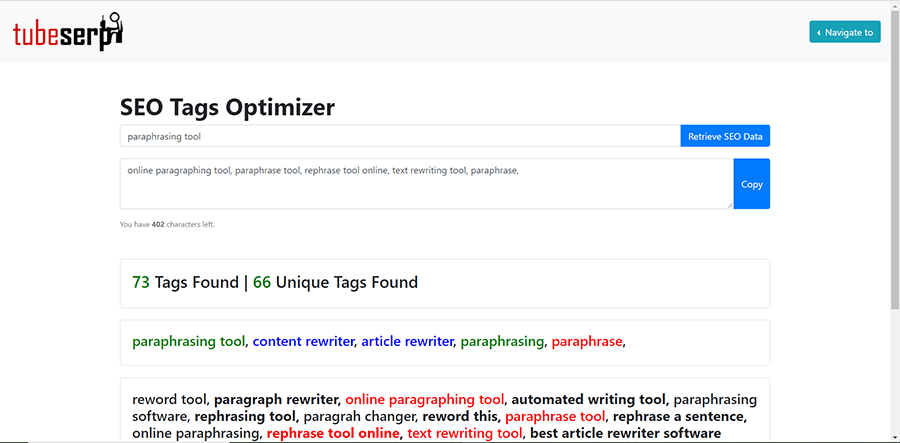The height and width of the screenshot is (443, 900).
Task: Click the red 'online paragraphing tool' tag
Action: coord(424,399)
